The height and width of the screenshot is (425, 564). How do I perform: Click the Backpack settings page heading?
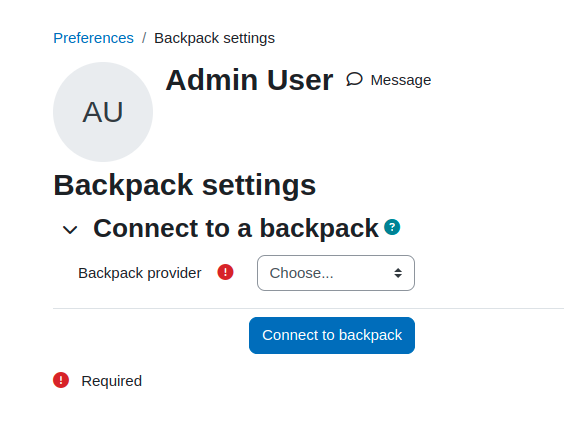185,186
